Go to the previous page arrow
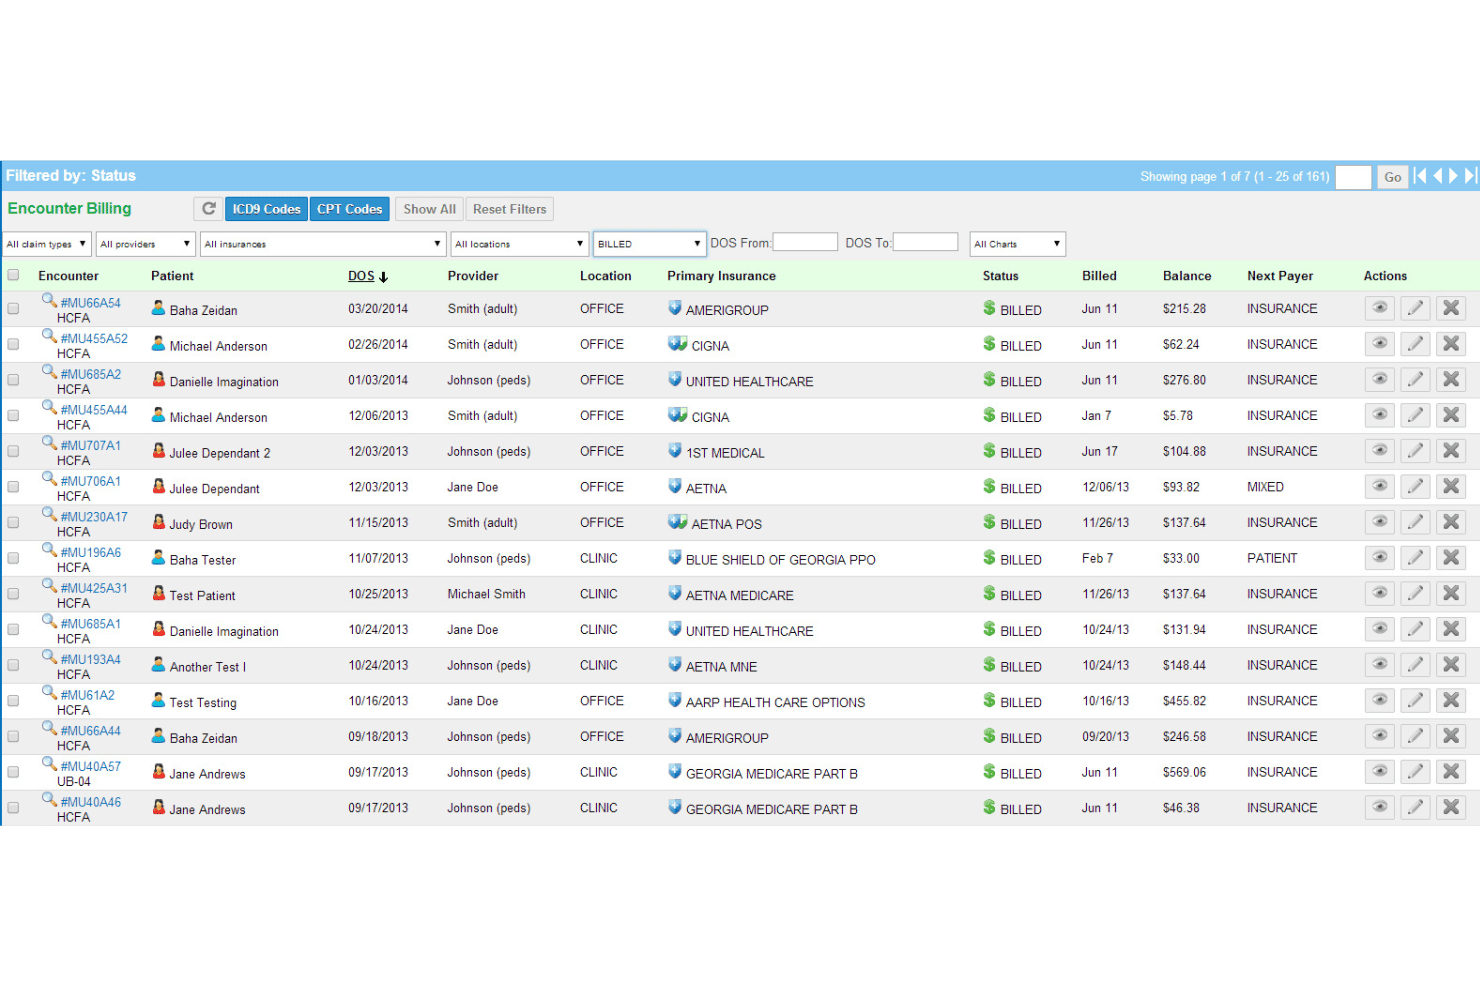The width and height of the screenshot is (1480, 987). pos(1438,176)
